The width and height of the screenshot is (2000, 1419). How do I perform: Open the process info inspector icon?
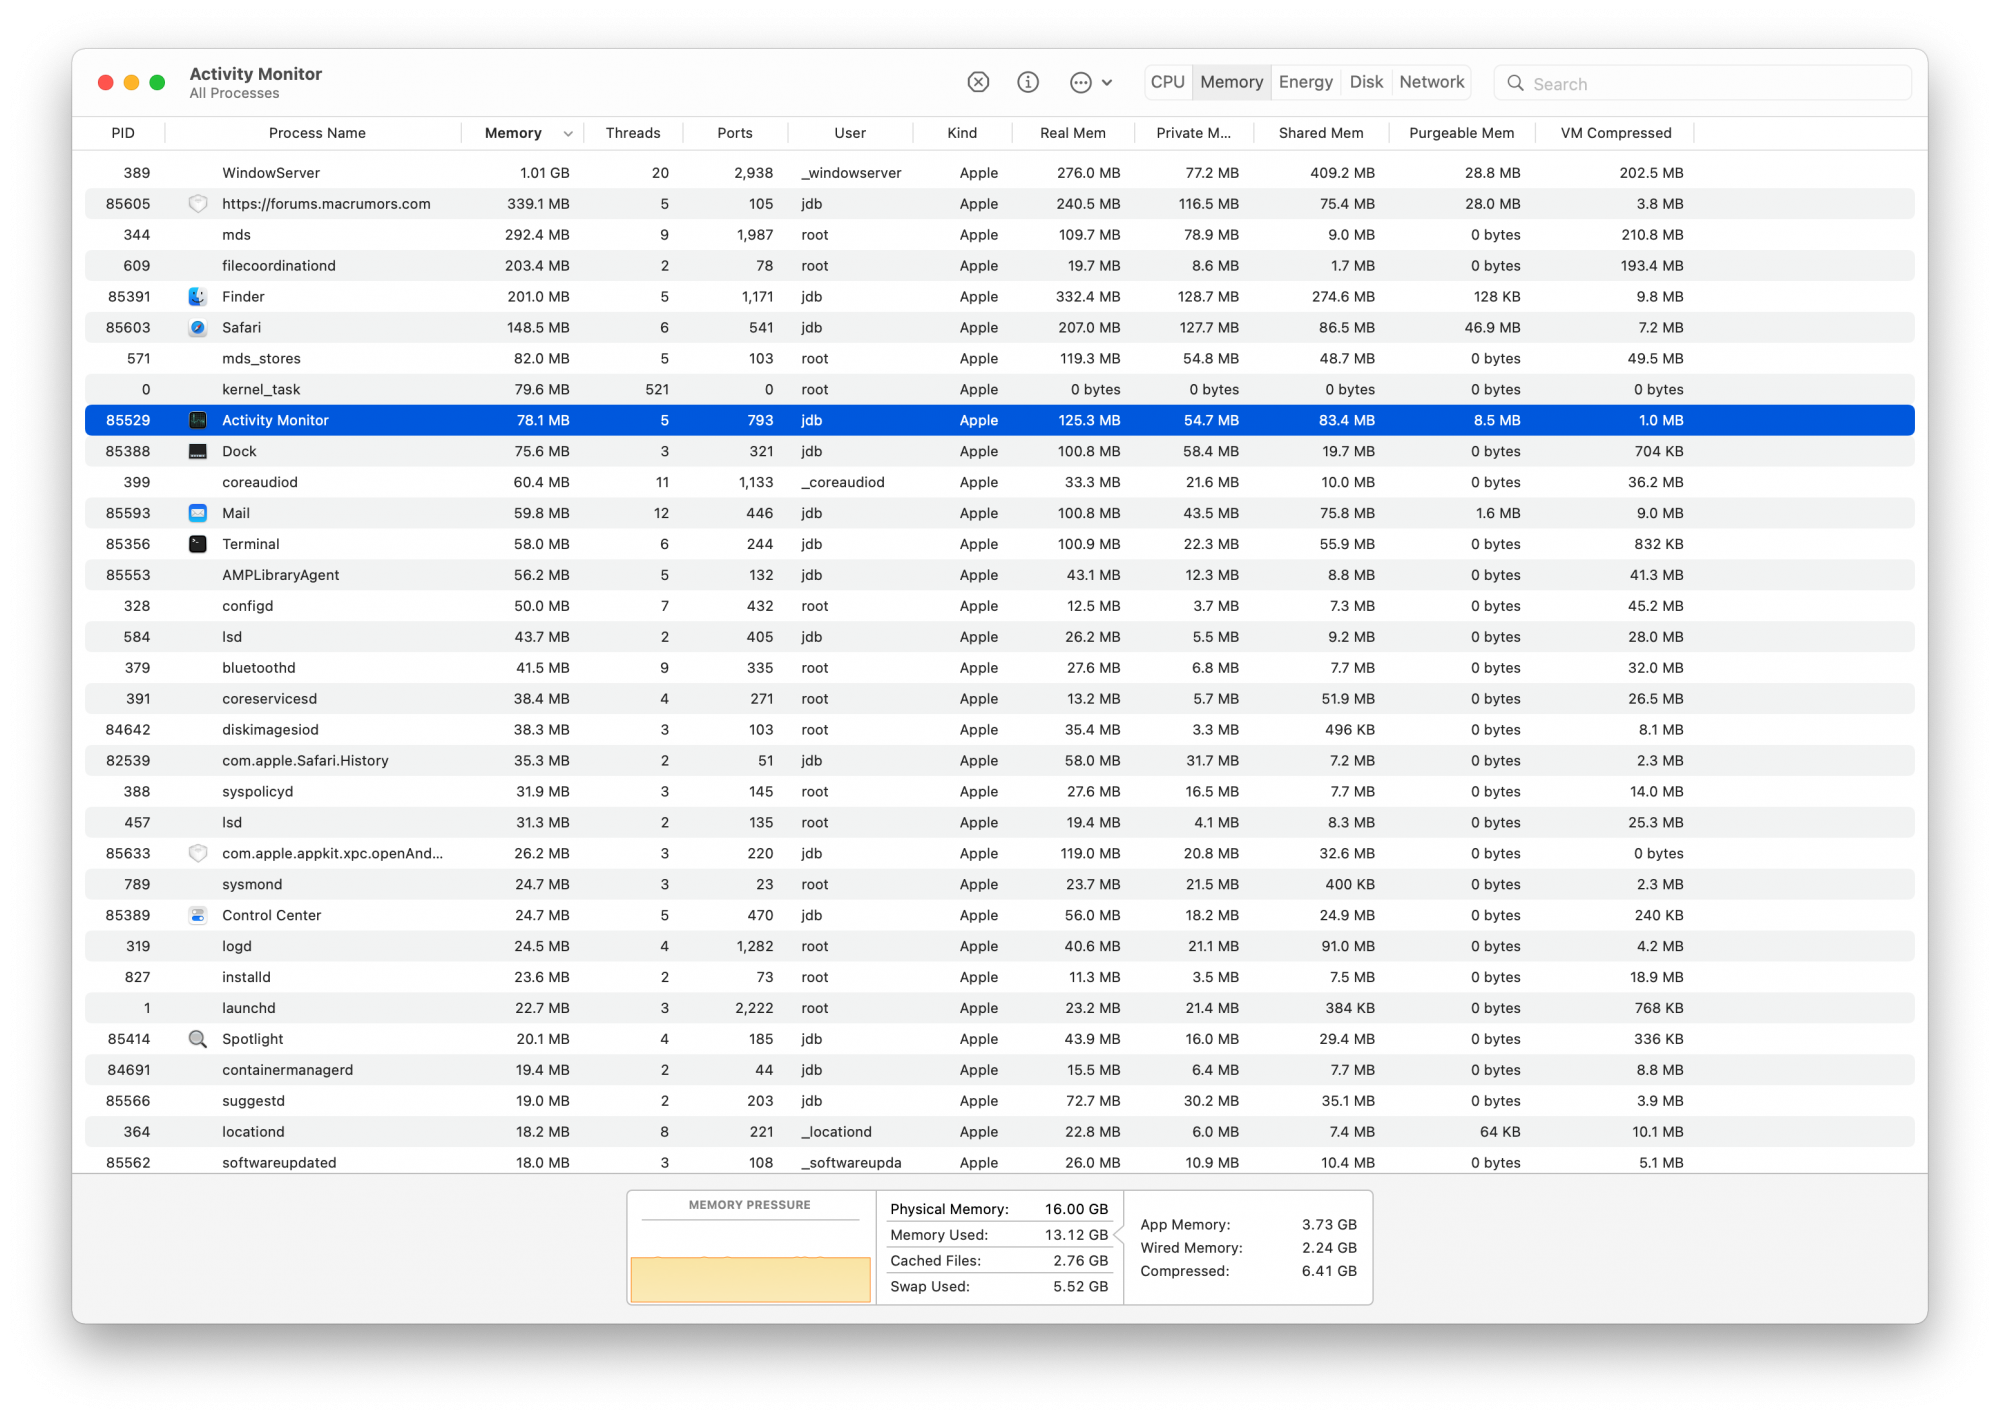(x=1028, y=82)
